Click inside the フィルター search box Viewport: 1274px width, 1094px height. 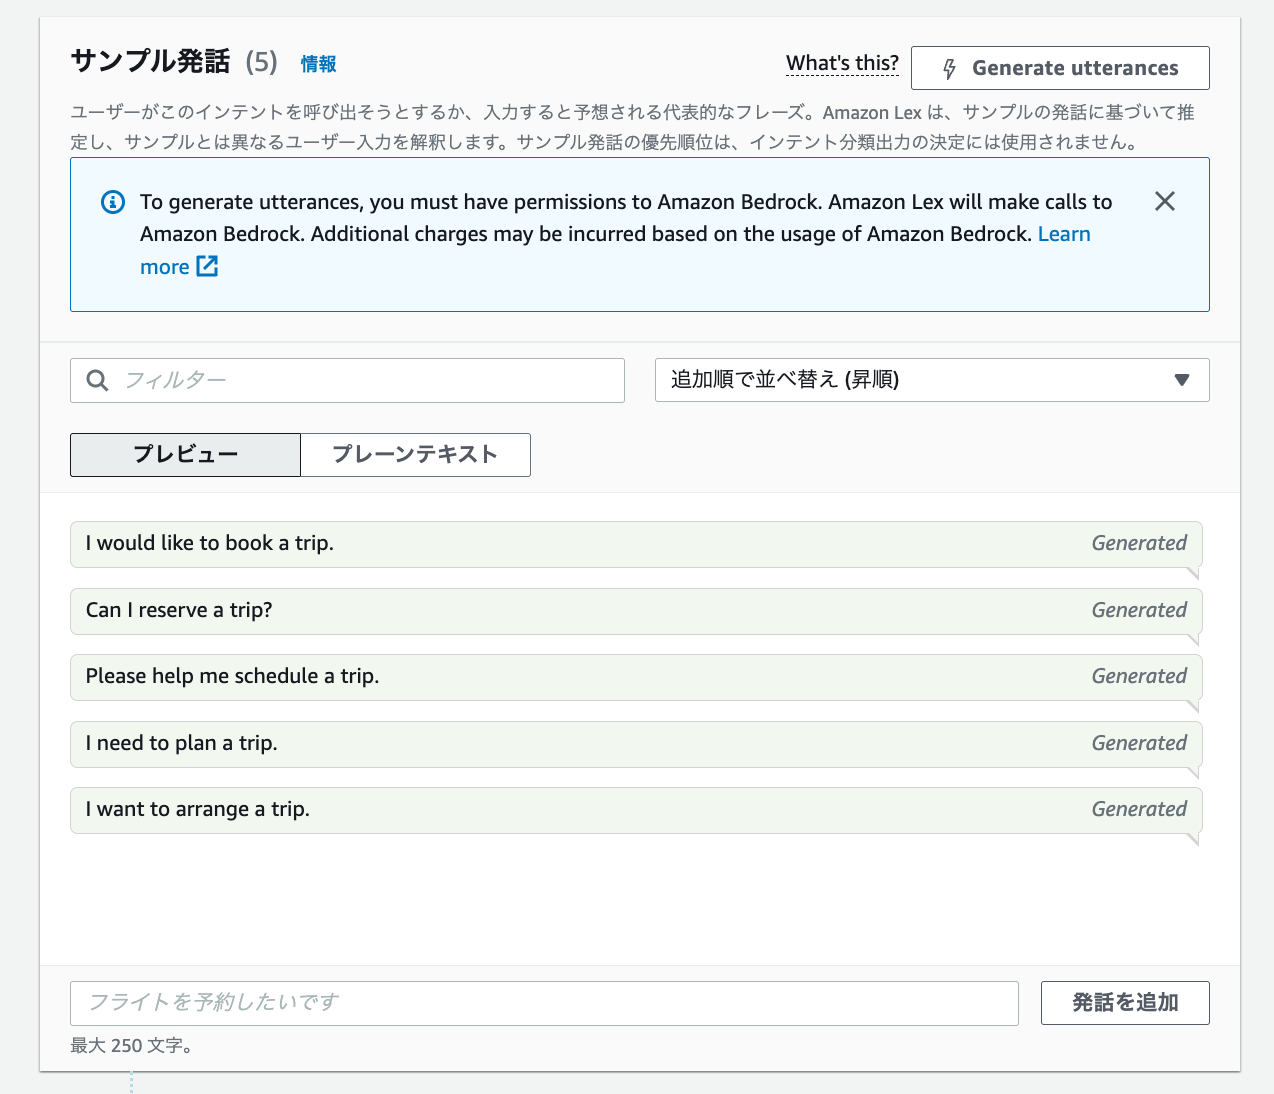click(347, 380)
